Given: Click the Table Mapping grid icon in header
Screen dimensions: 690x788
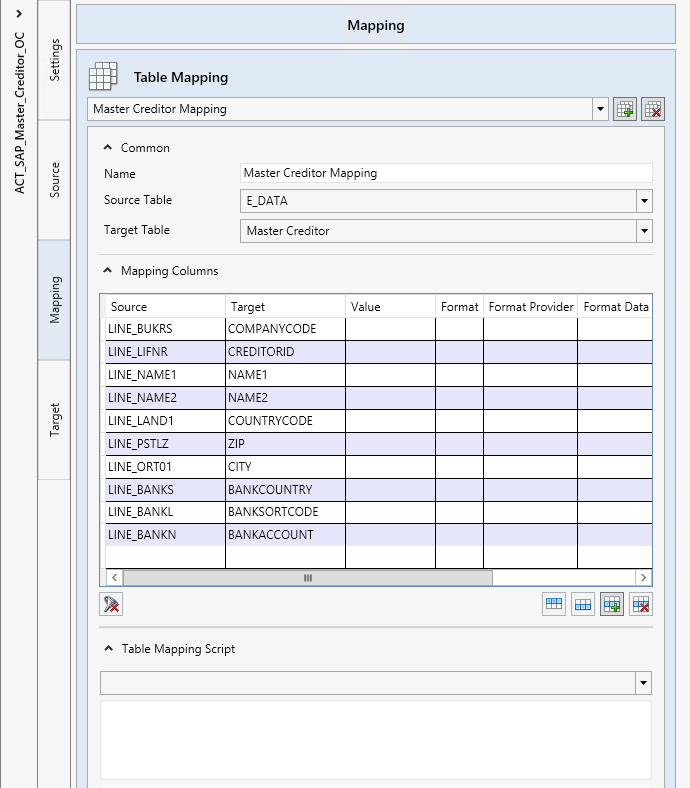Looking at the screenshot, I should click(x=104, y=77).
